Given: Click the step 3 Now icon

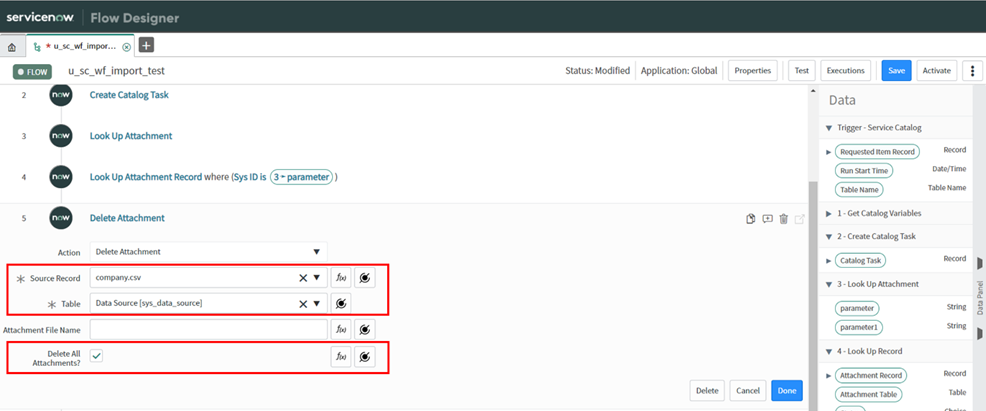Looking at the screenshot, I should tap(61, 136).
